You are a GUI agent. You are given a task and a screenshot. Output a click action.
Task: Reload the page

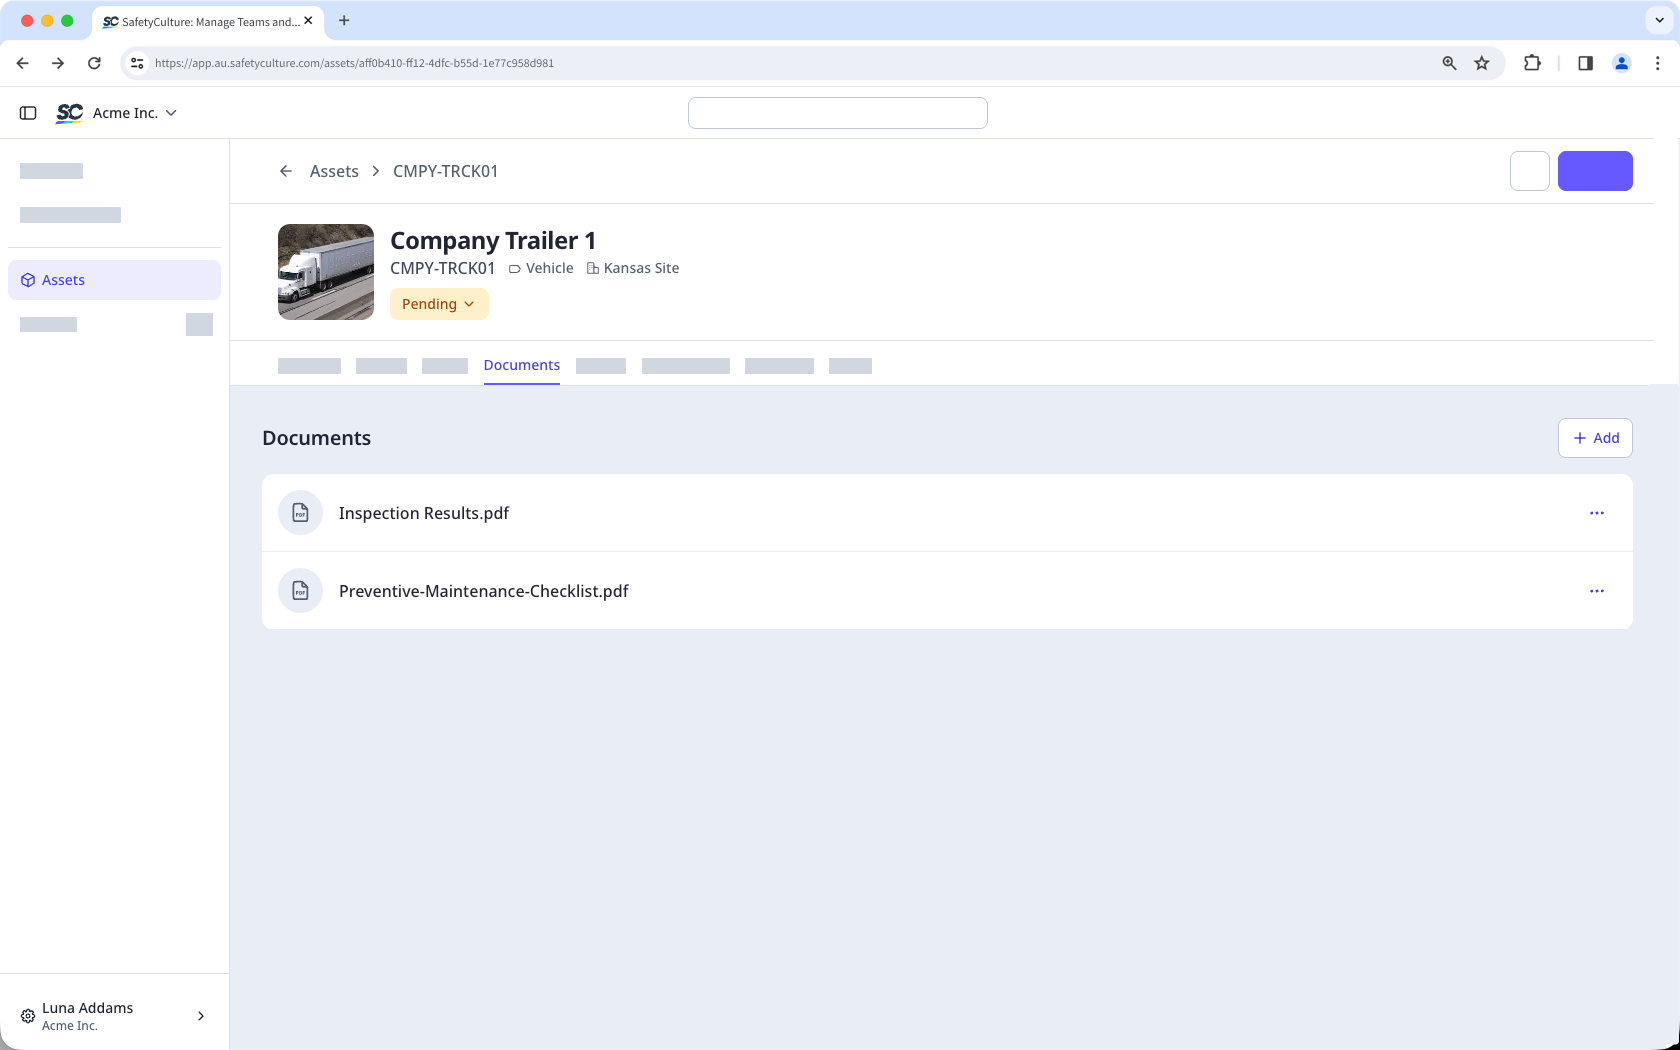pos(94,63)
